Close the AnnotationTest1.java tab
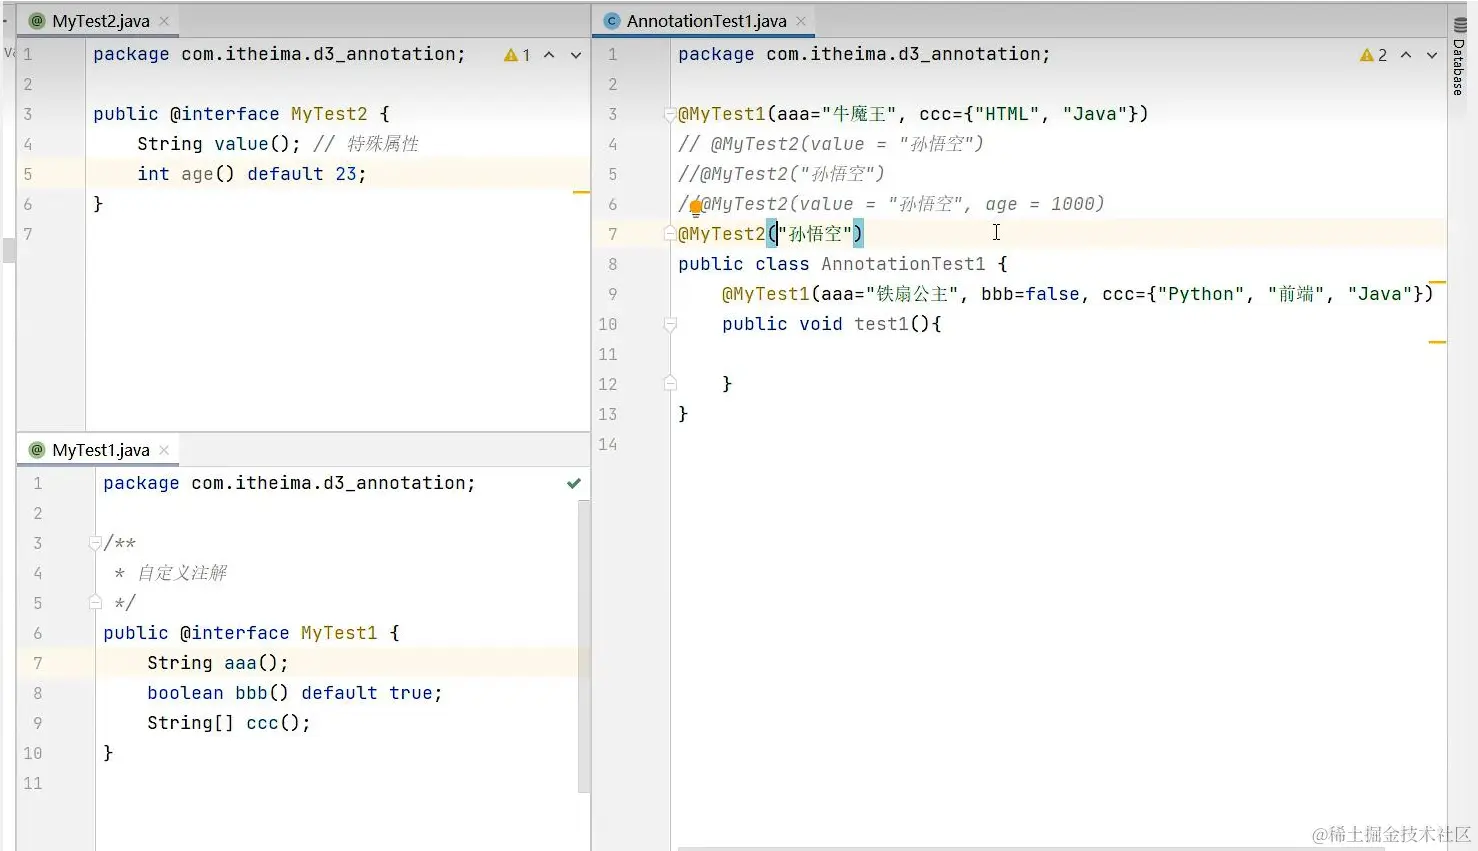 [801, 21]
